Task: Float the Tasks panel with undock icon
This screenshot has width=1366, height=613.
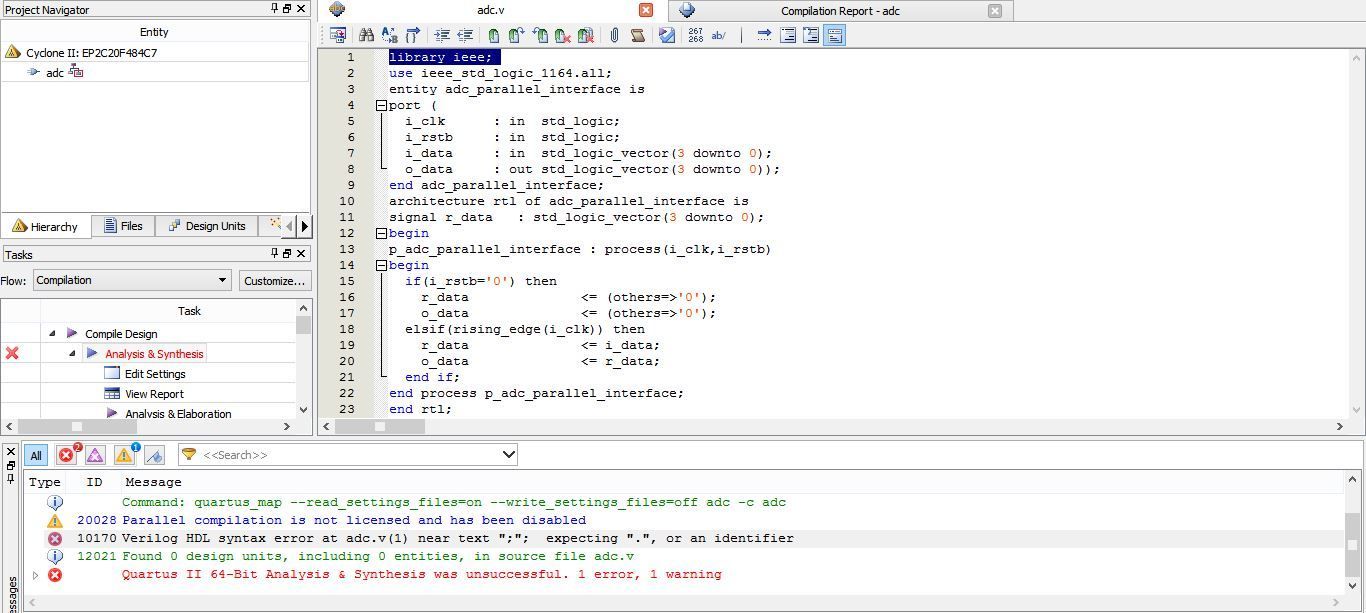Action: click(288, 254)
